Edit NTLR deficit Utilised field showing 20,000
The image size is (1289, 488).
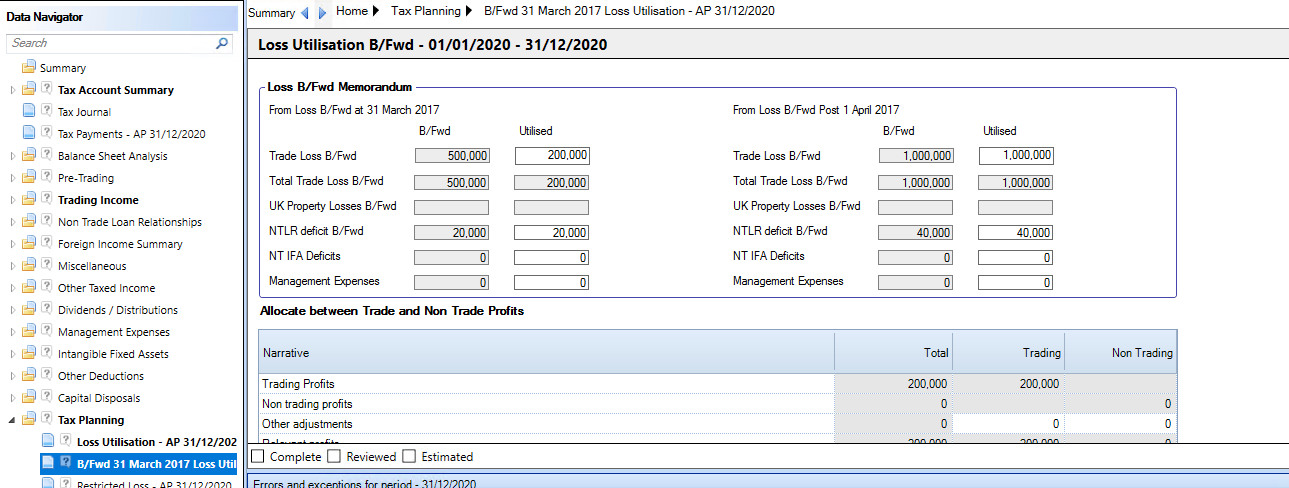point(552,232)
